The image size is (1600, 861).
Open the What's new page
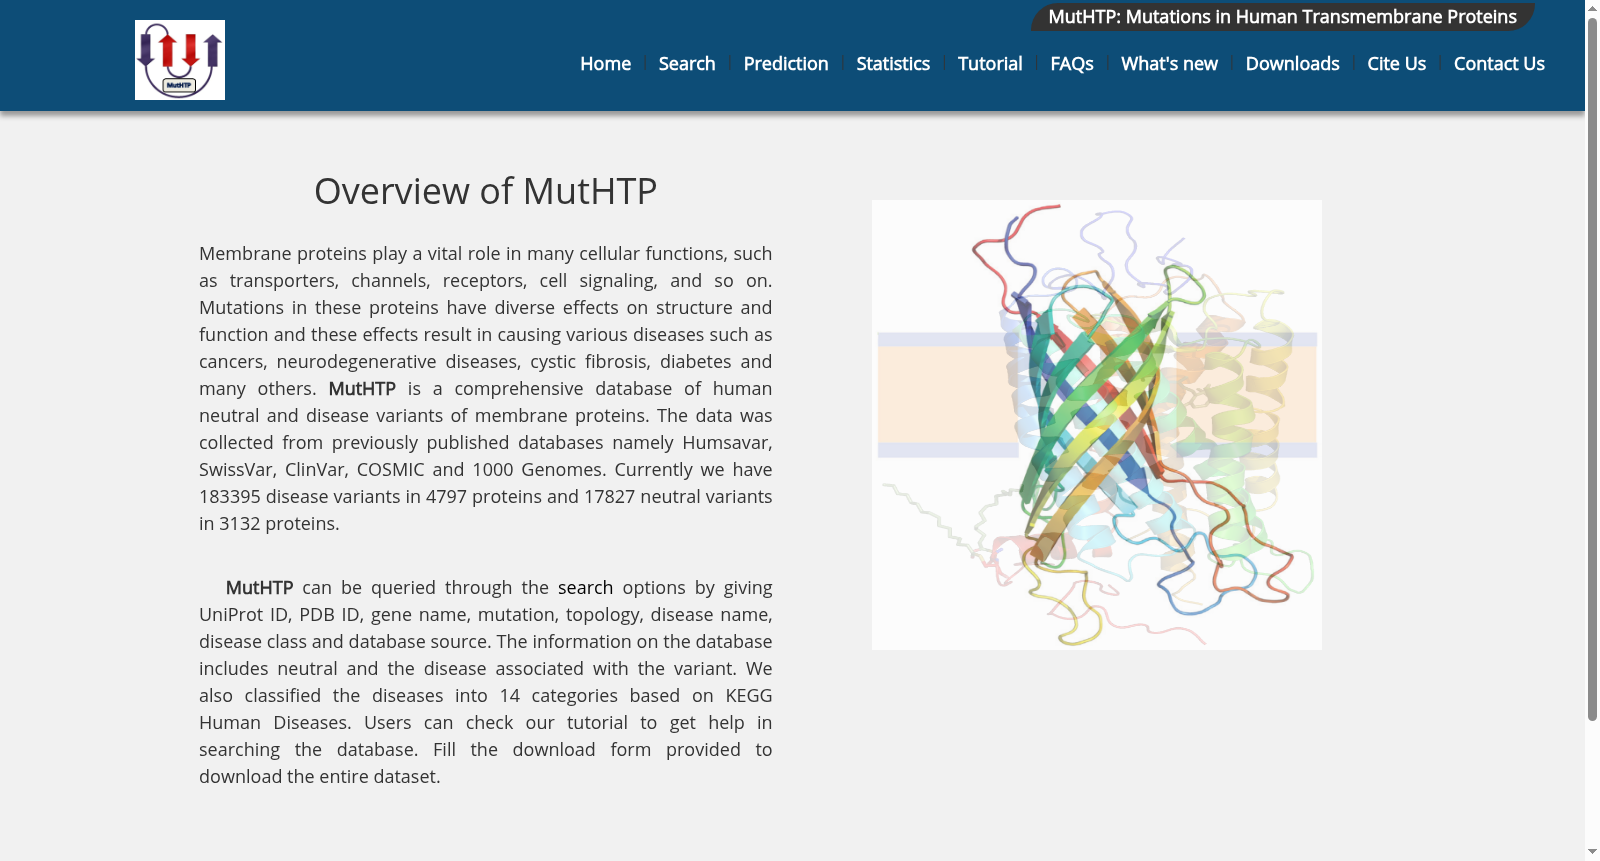tap(1169, 64)
